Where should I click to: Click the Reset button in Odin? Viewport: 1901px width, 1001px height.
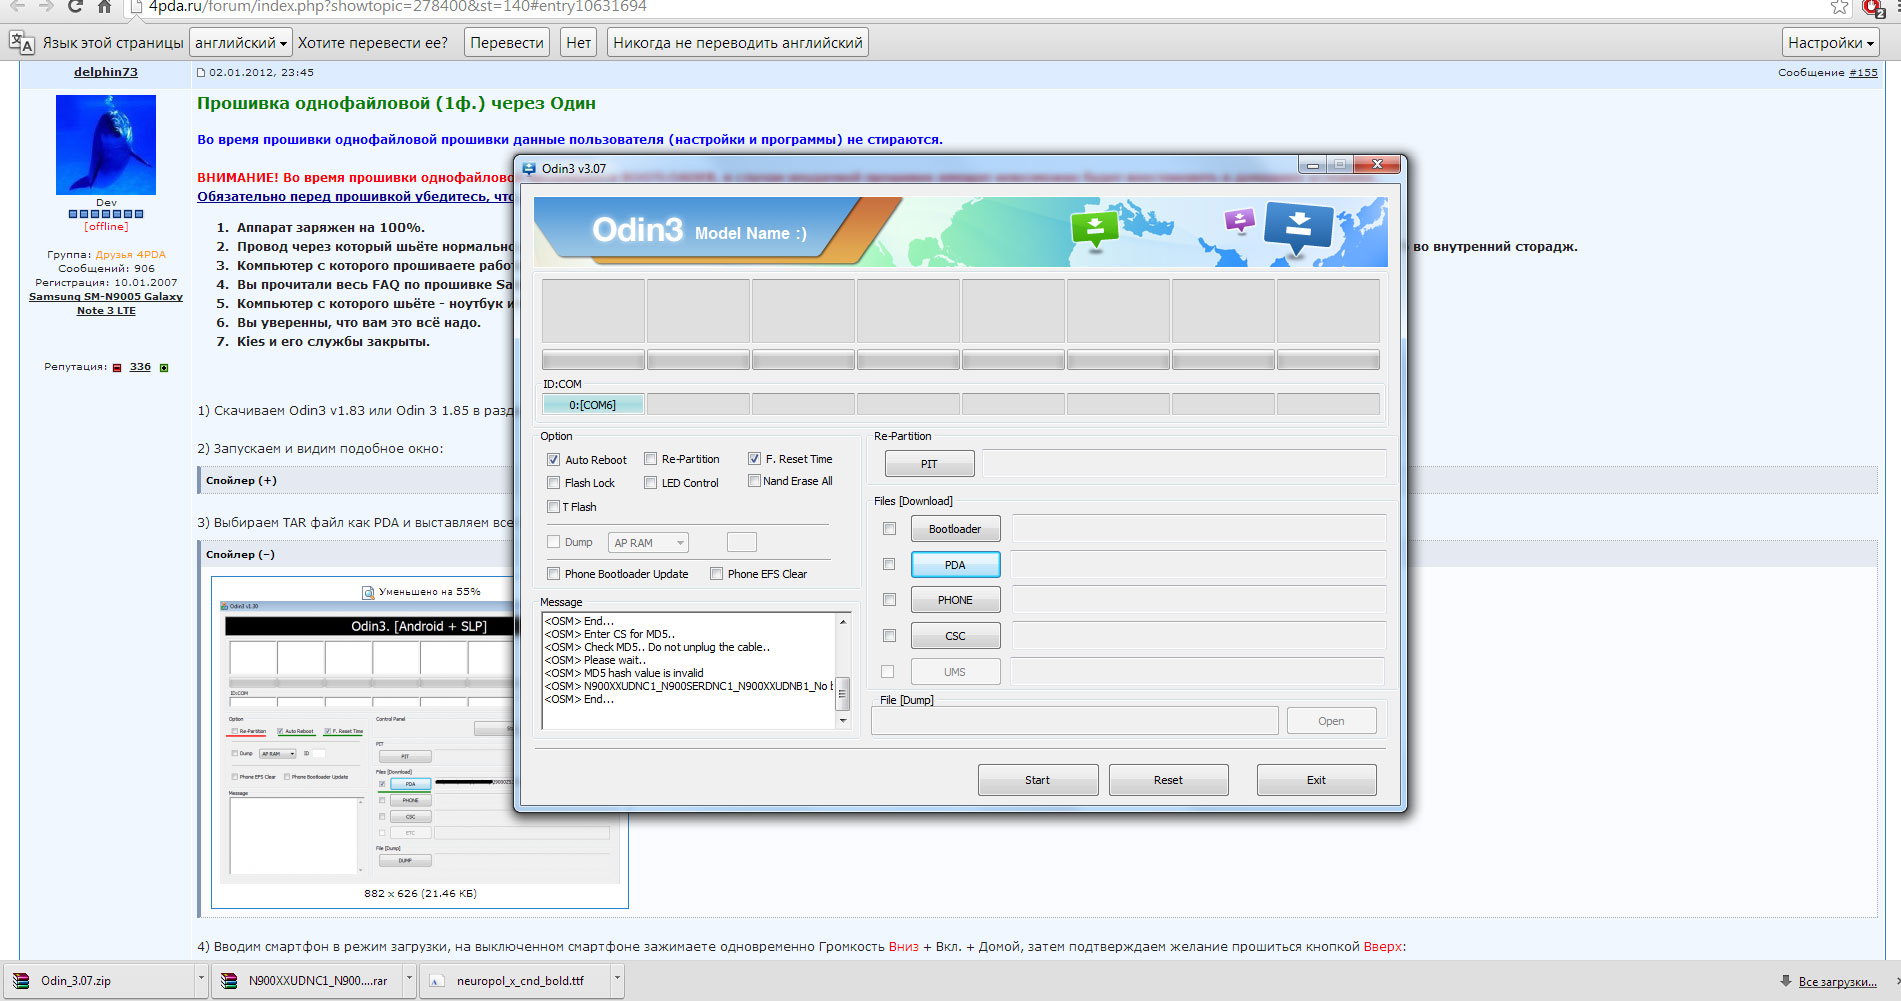pos(1168,780)
